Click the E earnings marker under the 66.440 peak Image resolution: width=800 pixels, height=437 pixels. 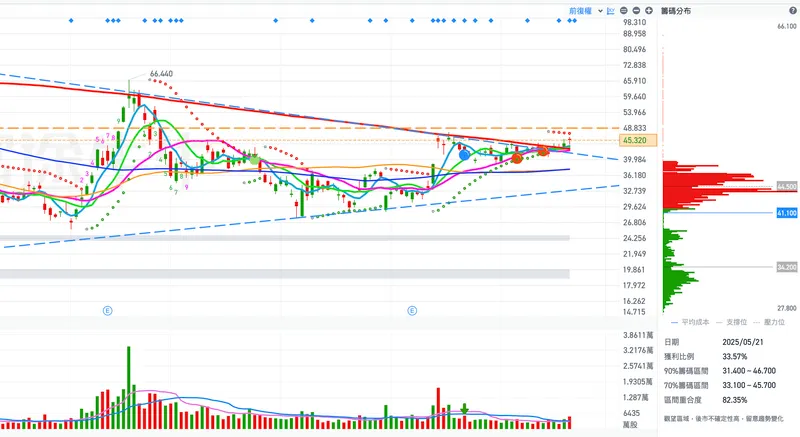pos(108,311)
